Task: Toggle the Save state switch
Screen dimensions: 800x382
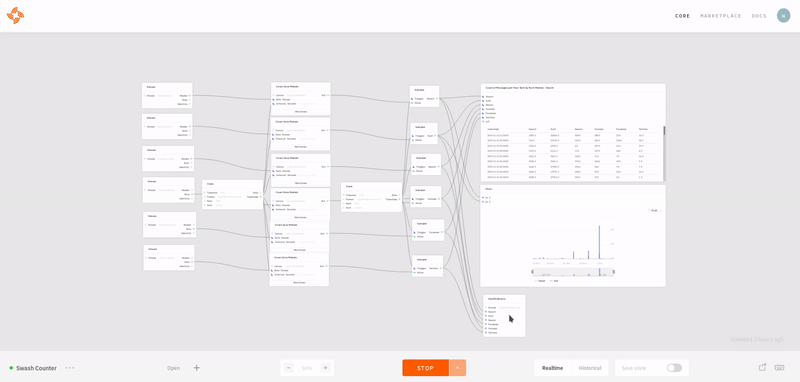Action: coord(674,368)
